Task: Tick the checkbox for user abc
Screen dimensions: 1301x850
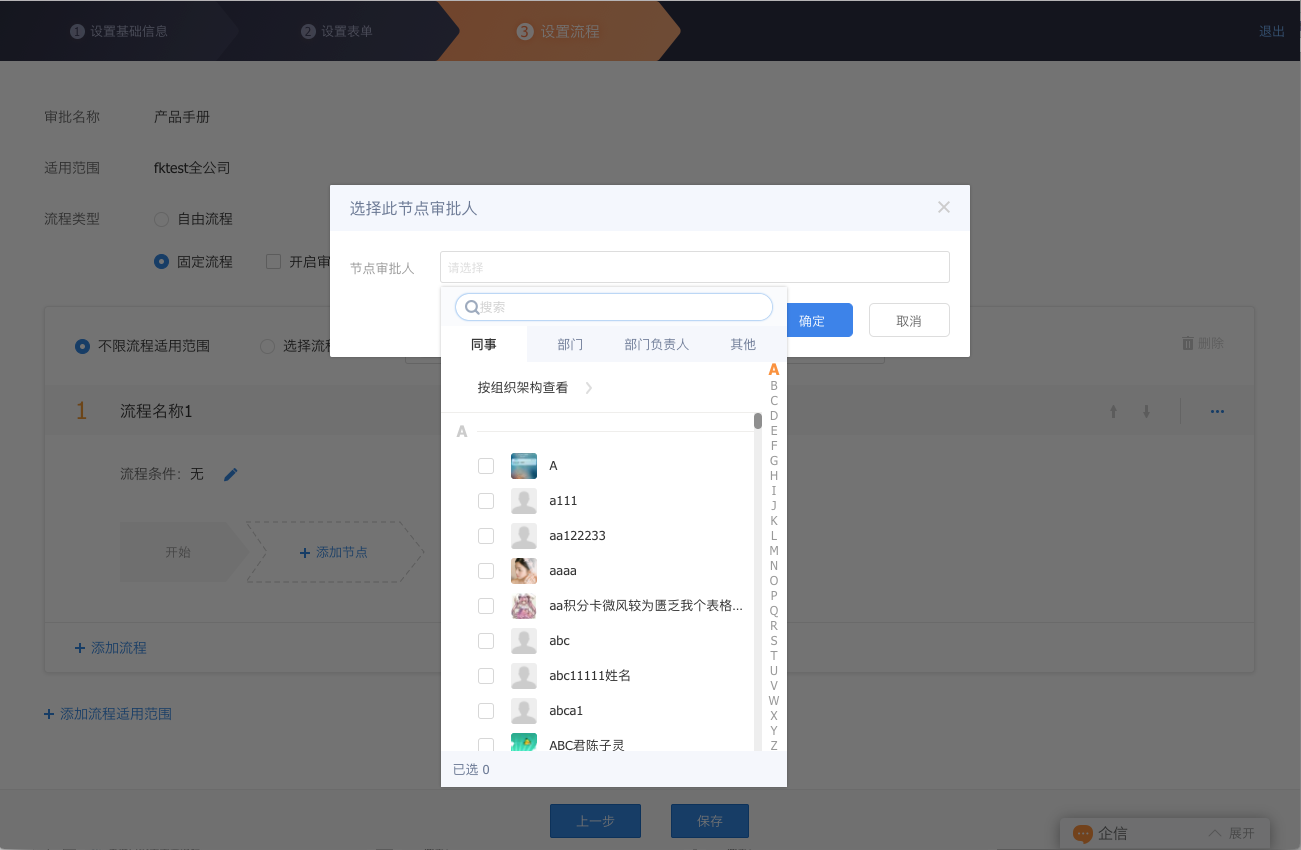Action: click(486, 641)
